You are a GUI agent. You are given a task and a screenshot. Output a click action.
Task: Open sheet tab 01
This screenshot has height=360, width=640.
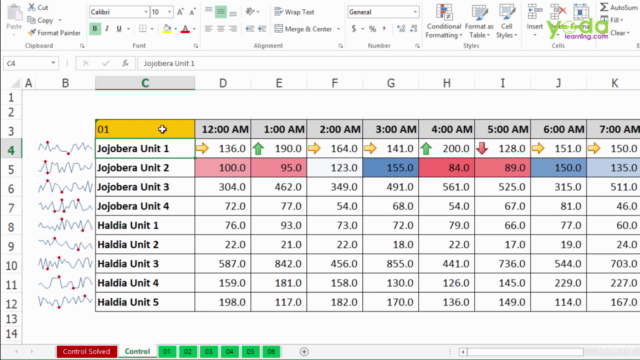point(167,351)
